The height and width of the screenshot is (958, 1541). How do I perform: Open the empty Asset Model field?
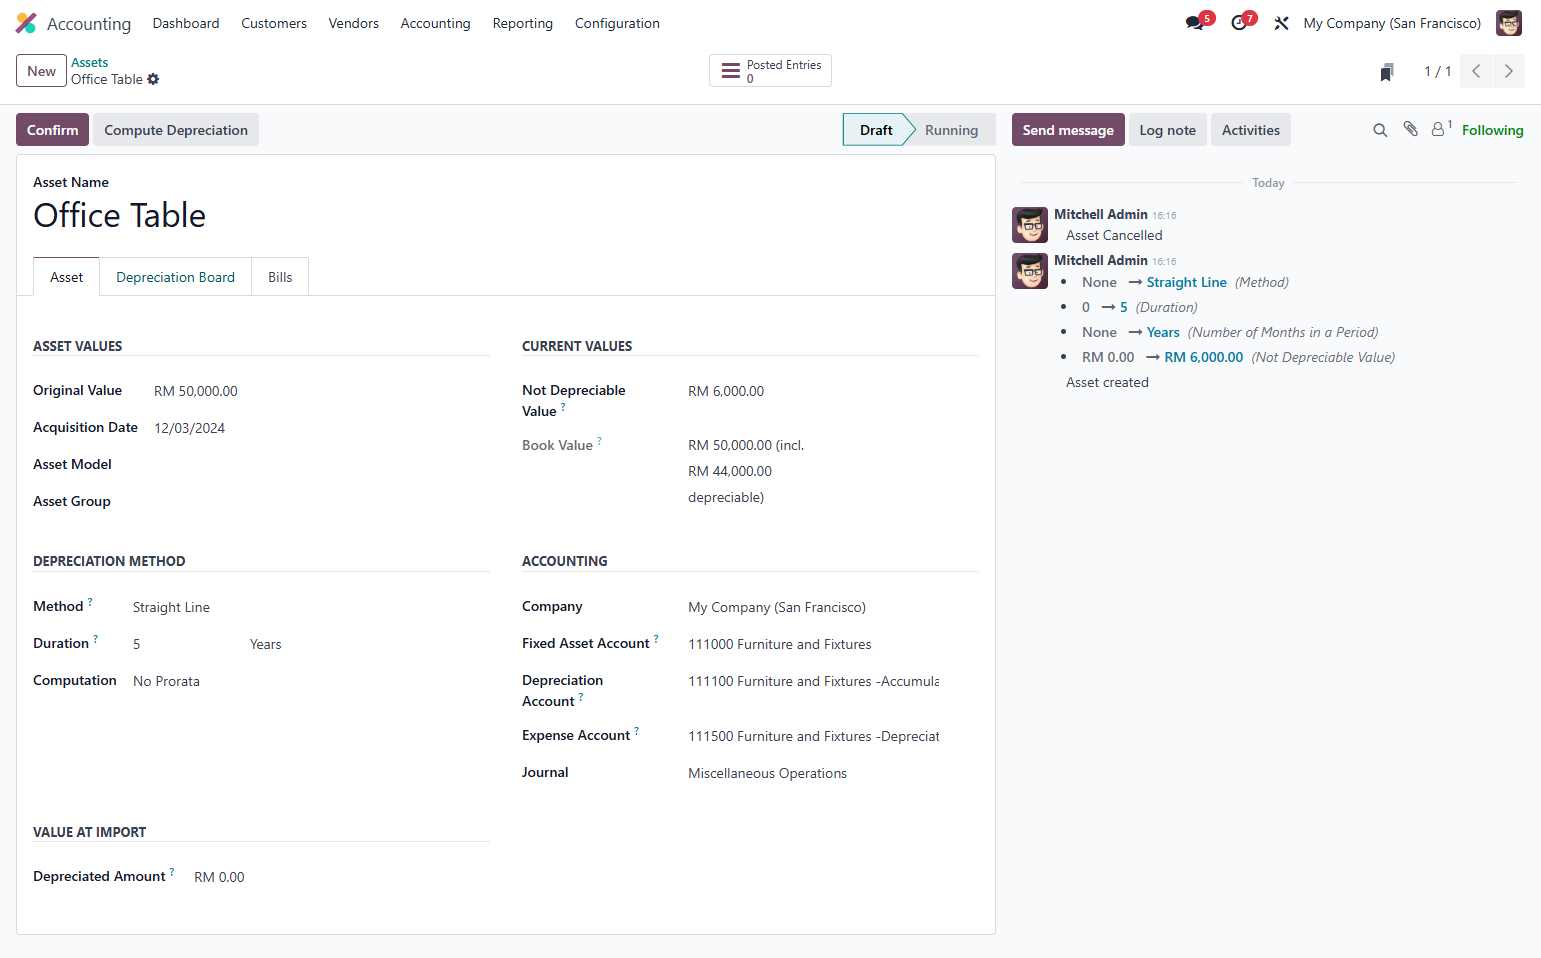pos(320,465)
